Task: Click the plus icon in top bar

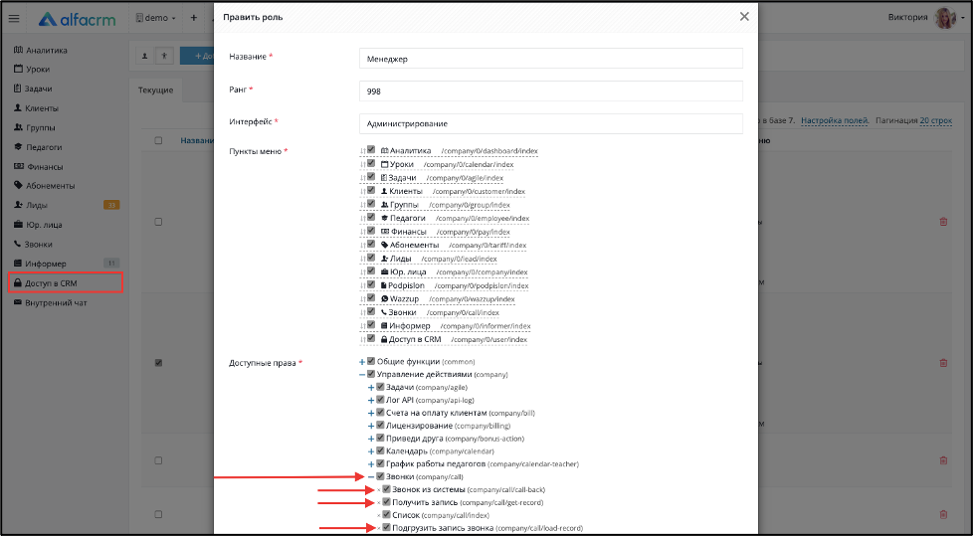Action: 194,18
